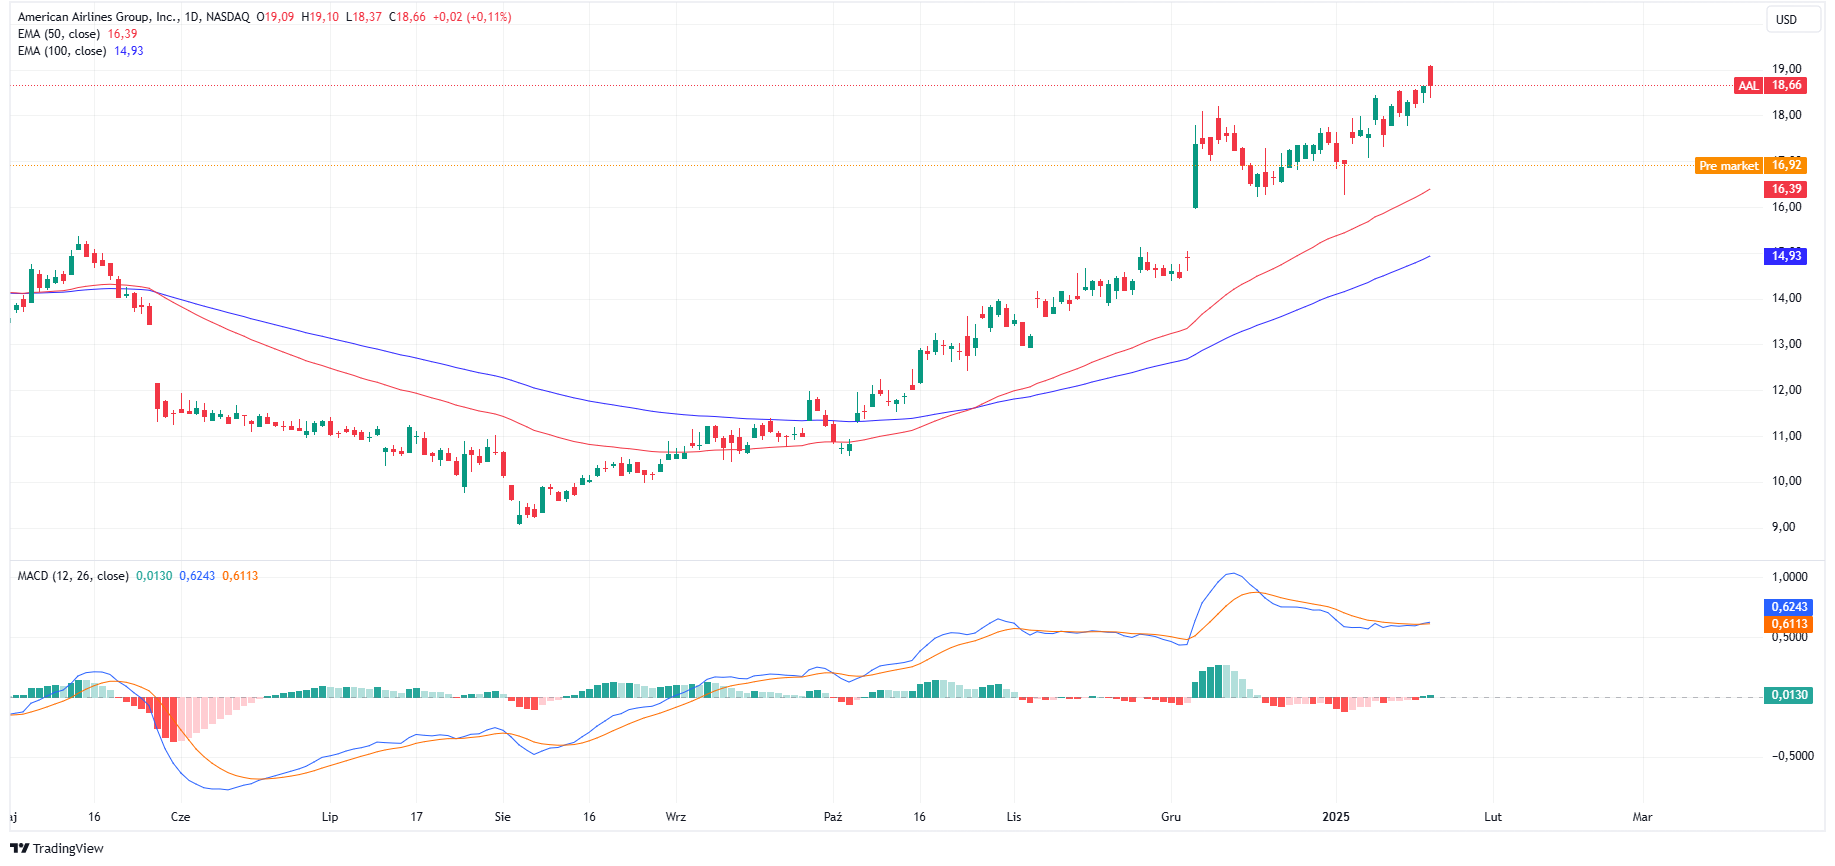The height and width of the screenshot is (866, 1835).
Task: Open the USD currency selector
Action: (1793, 19)
